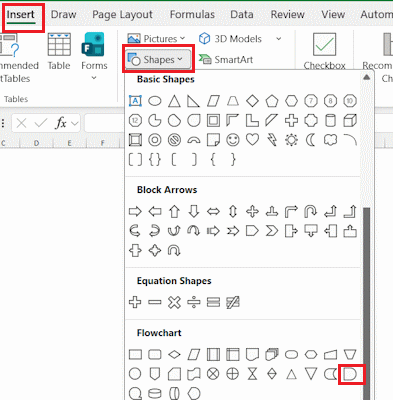This screenshot has height=400, width=393.
Task: Pick the Division equation shape
Action: (x=194, y=302)
